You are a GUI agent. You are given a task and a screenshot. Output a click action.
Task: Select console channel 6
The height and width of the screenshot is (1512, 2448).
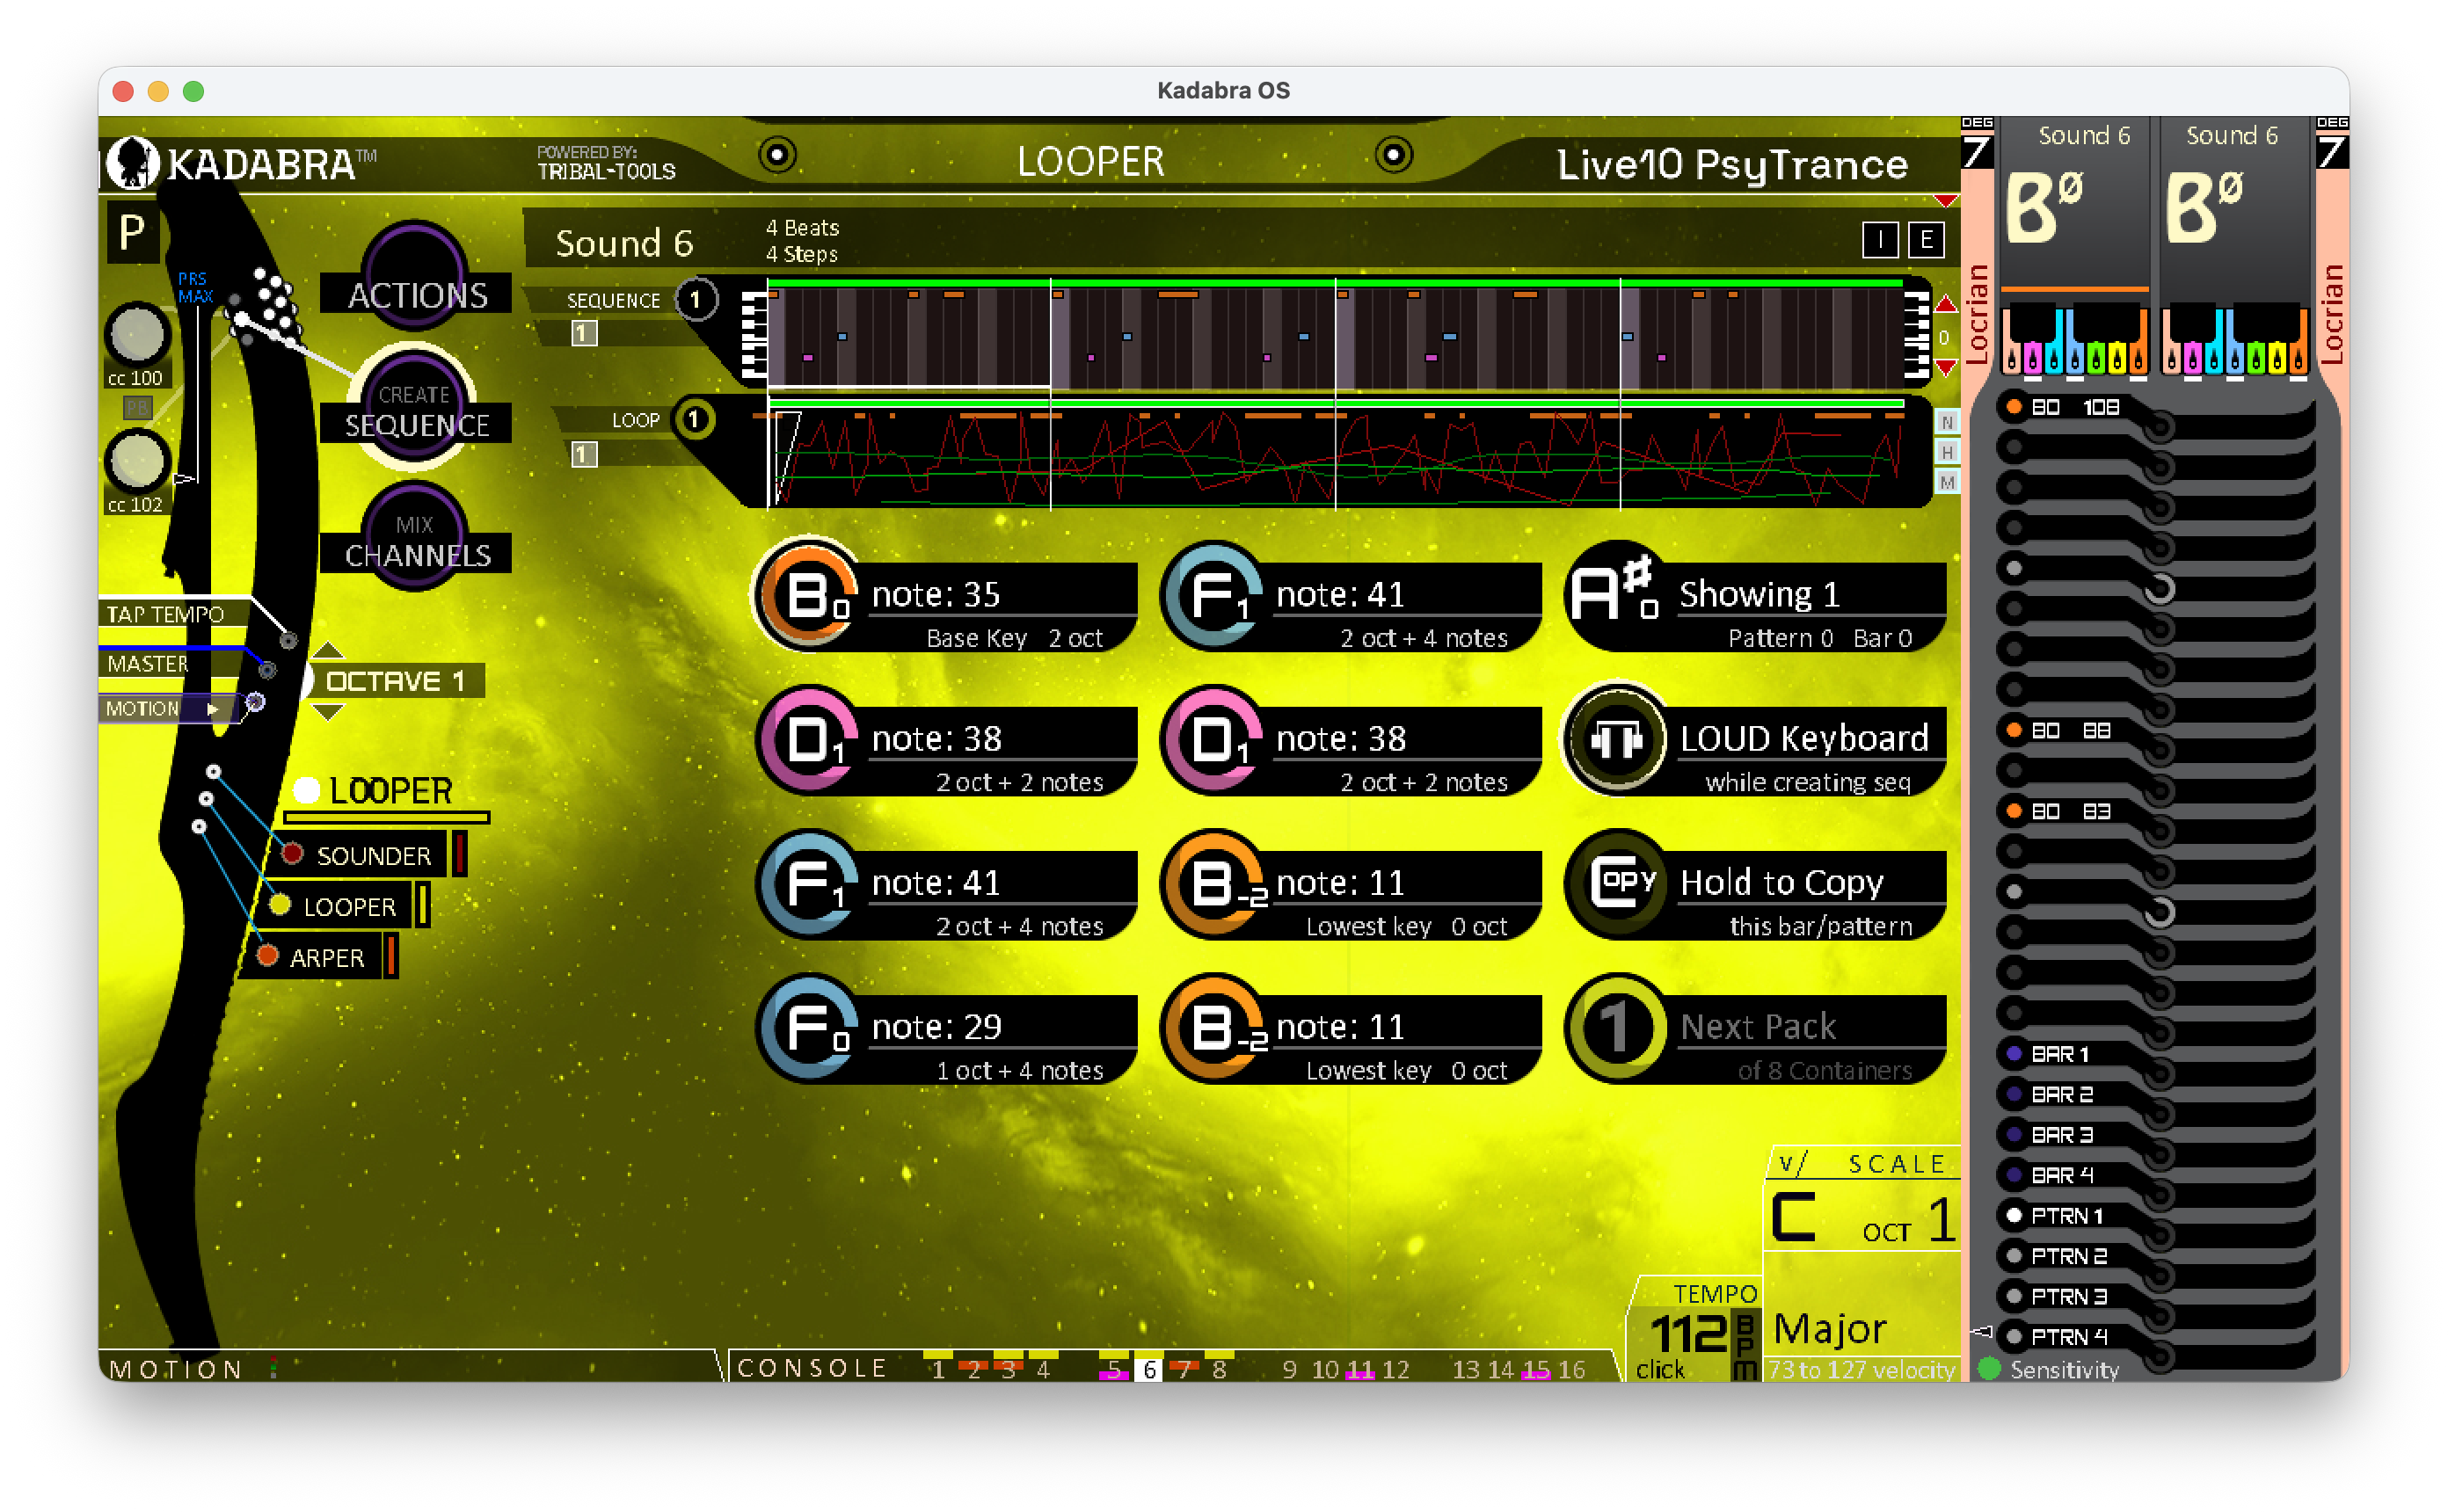coord(1149,1369)
